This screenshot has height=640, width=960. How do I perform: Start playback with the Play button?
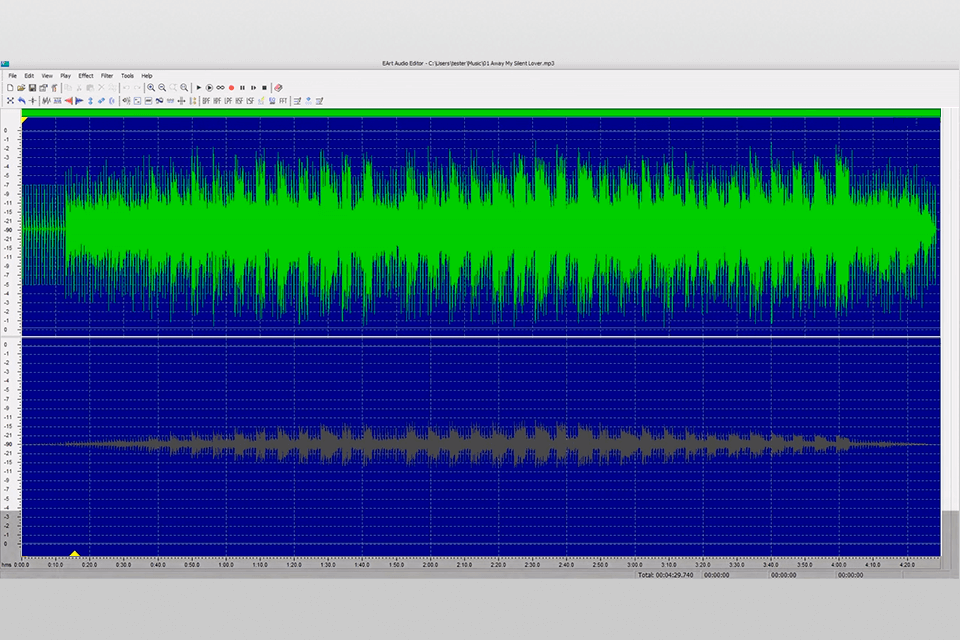198,88
